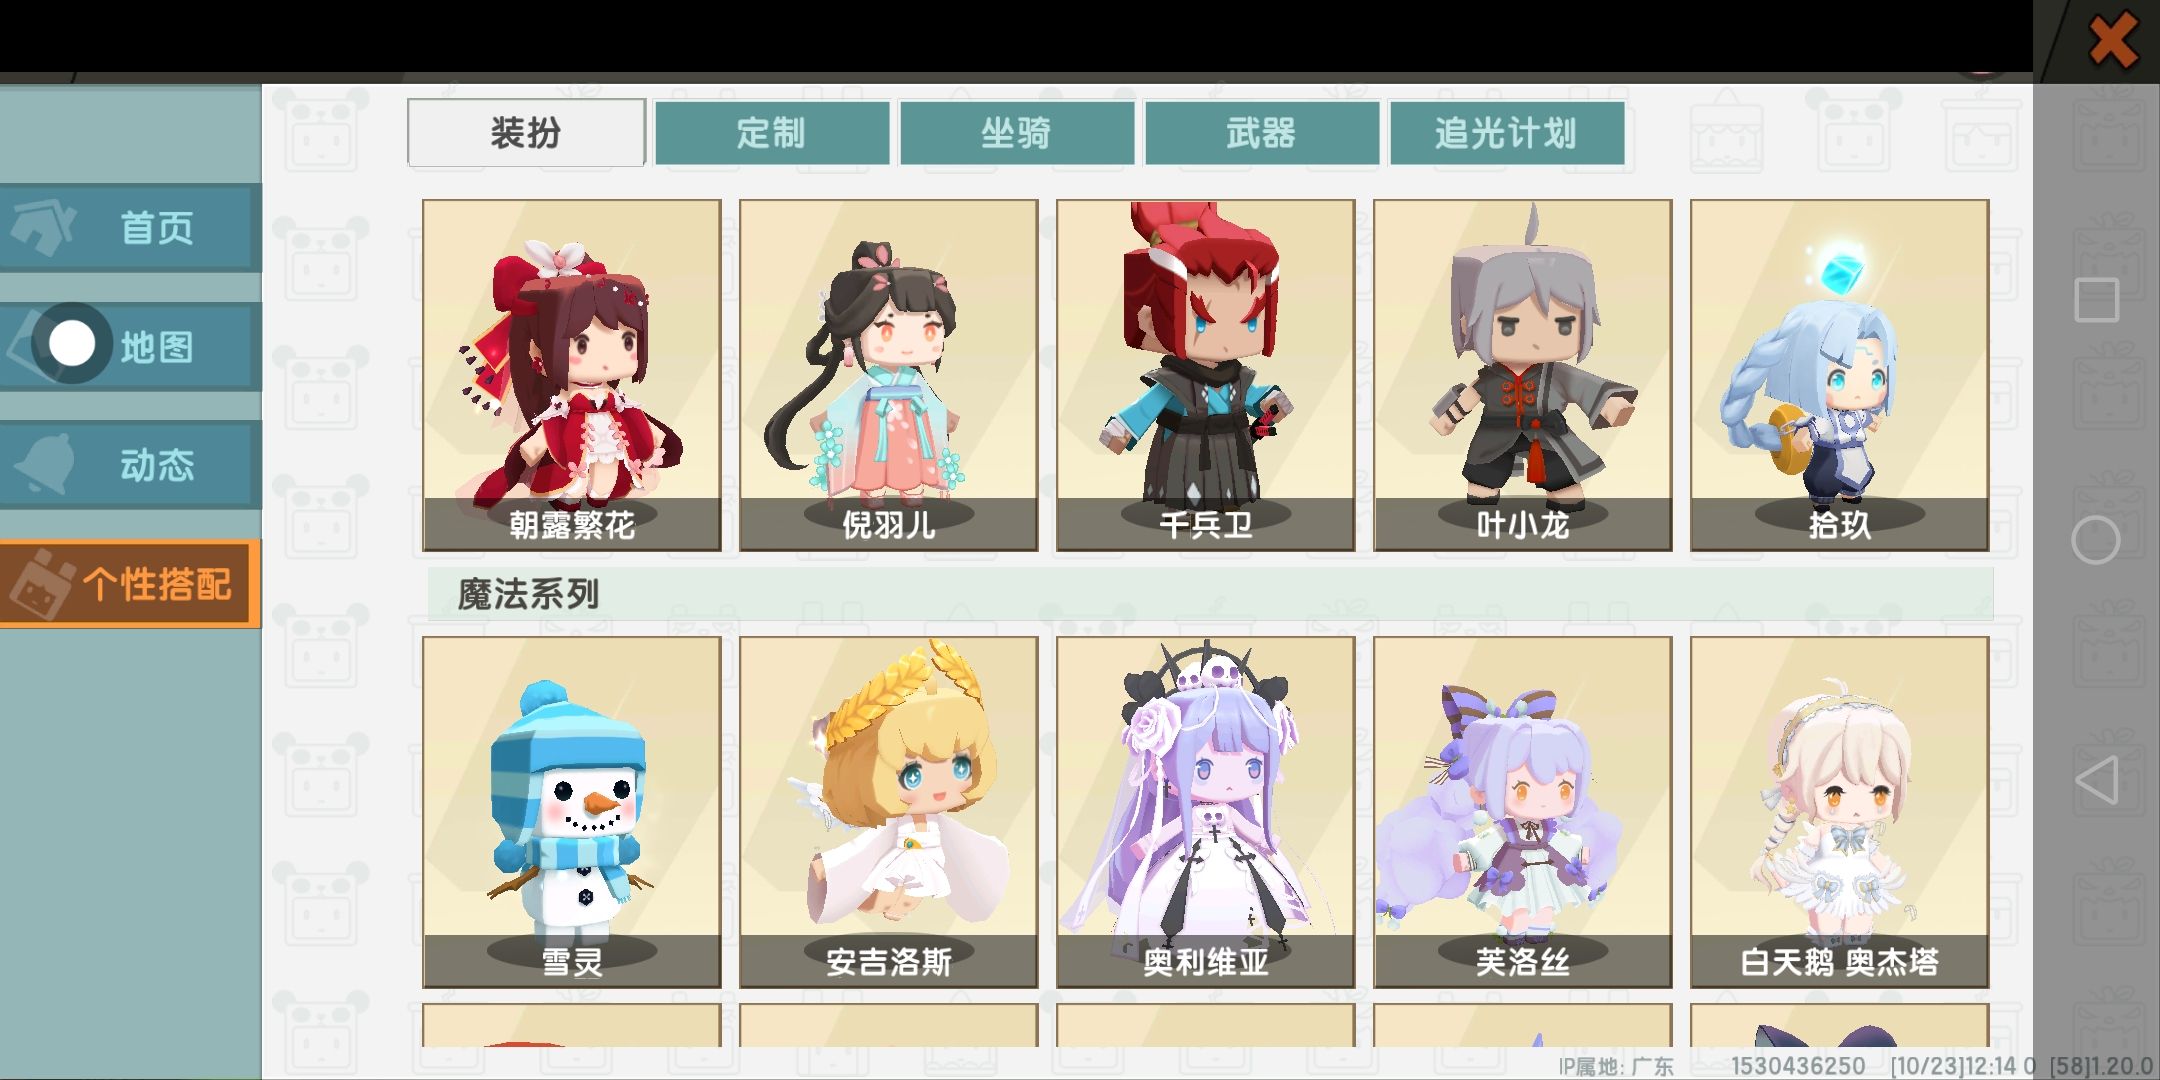Tap the floating white dot assistive button
The image size is (2160, 1080).
pos(71,344)
